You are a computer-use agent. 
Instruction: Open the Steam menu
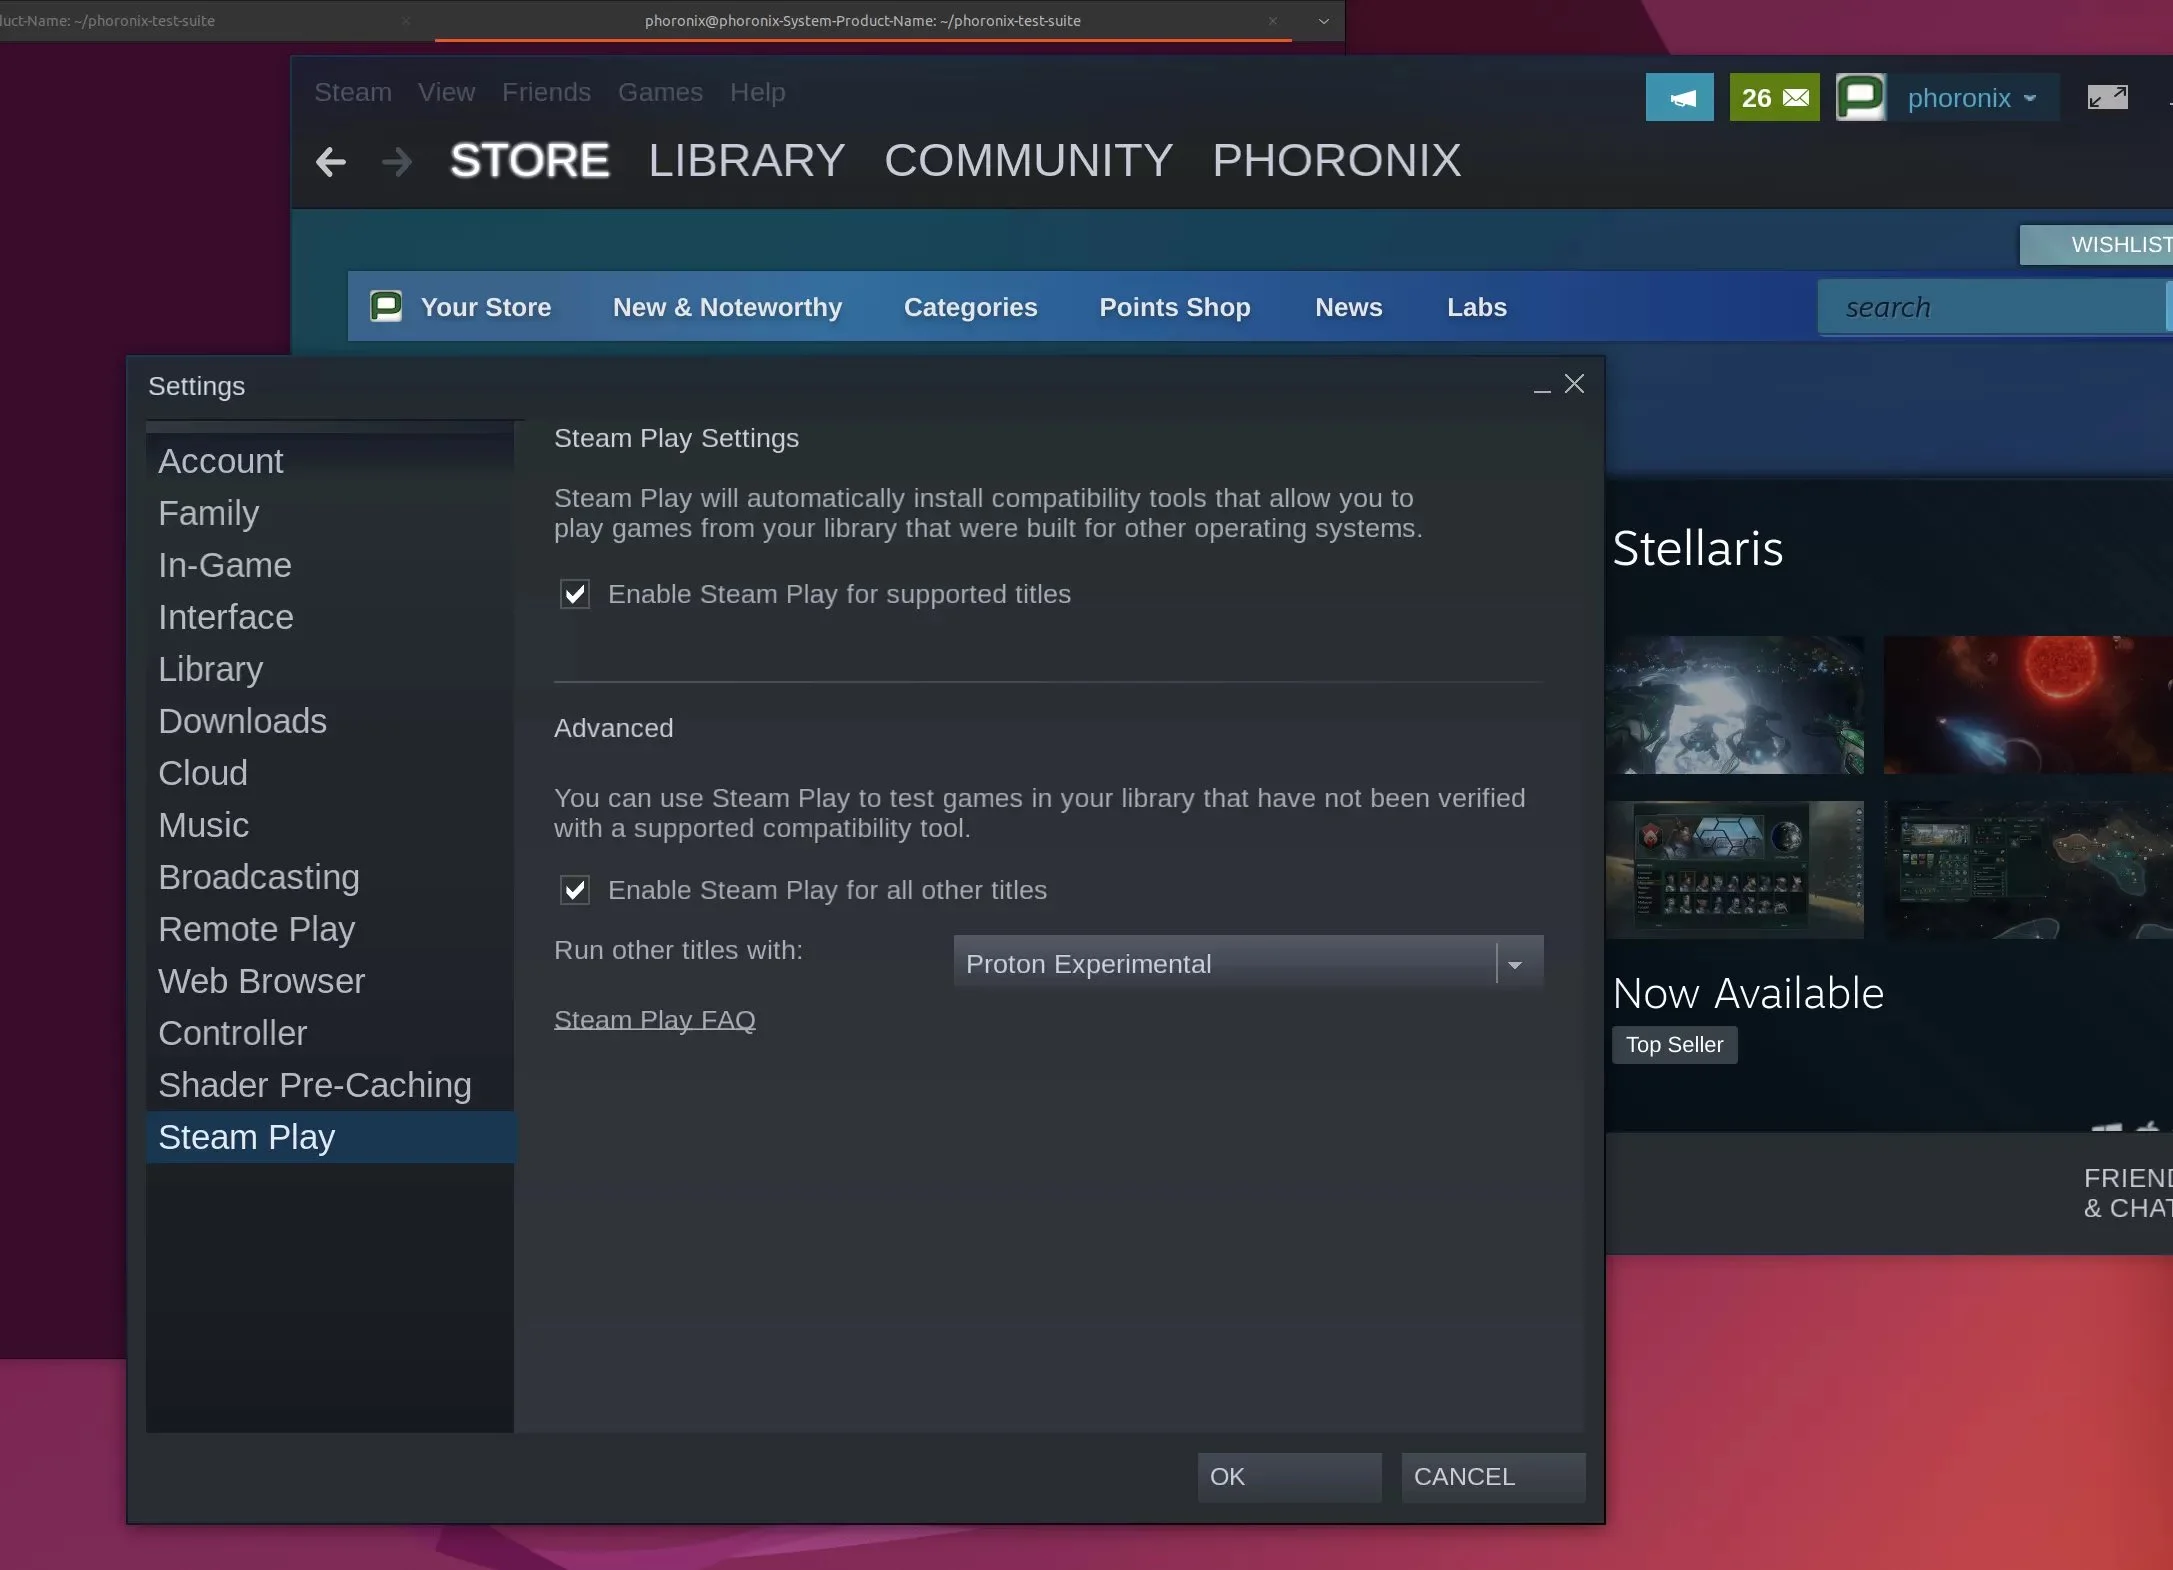pos(353,92)
